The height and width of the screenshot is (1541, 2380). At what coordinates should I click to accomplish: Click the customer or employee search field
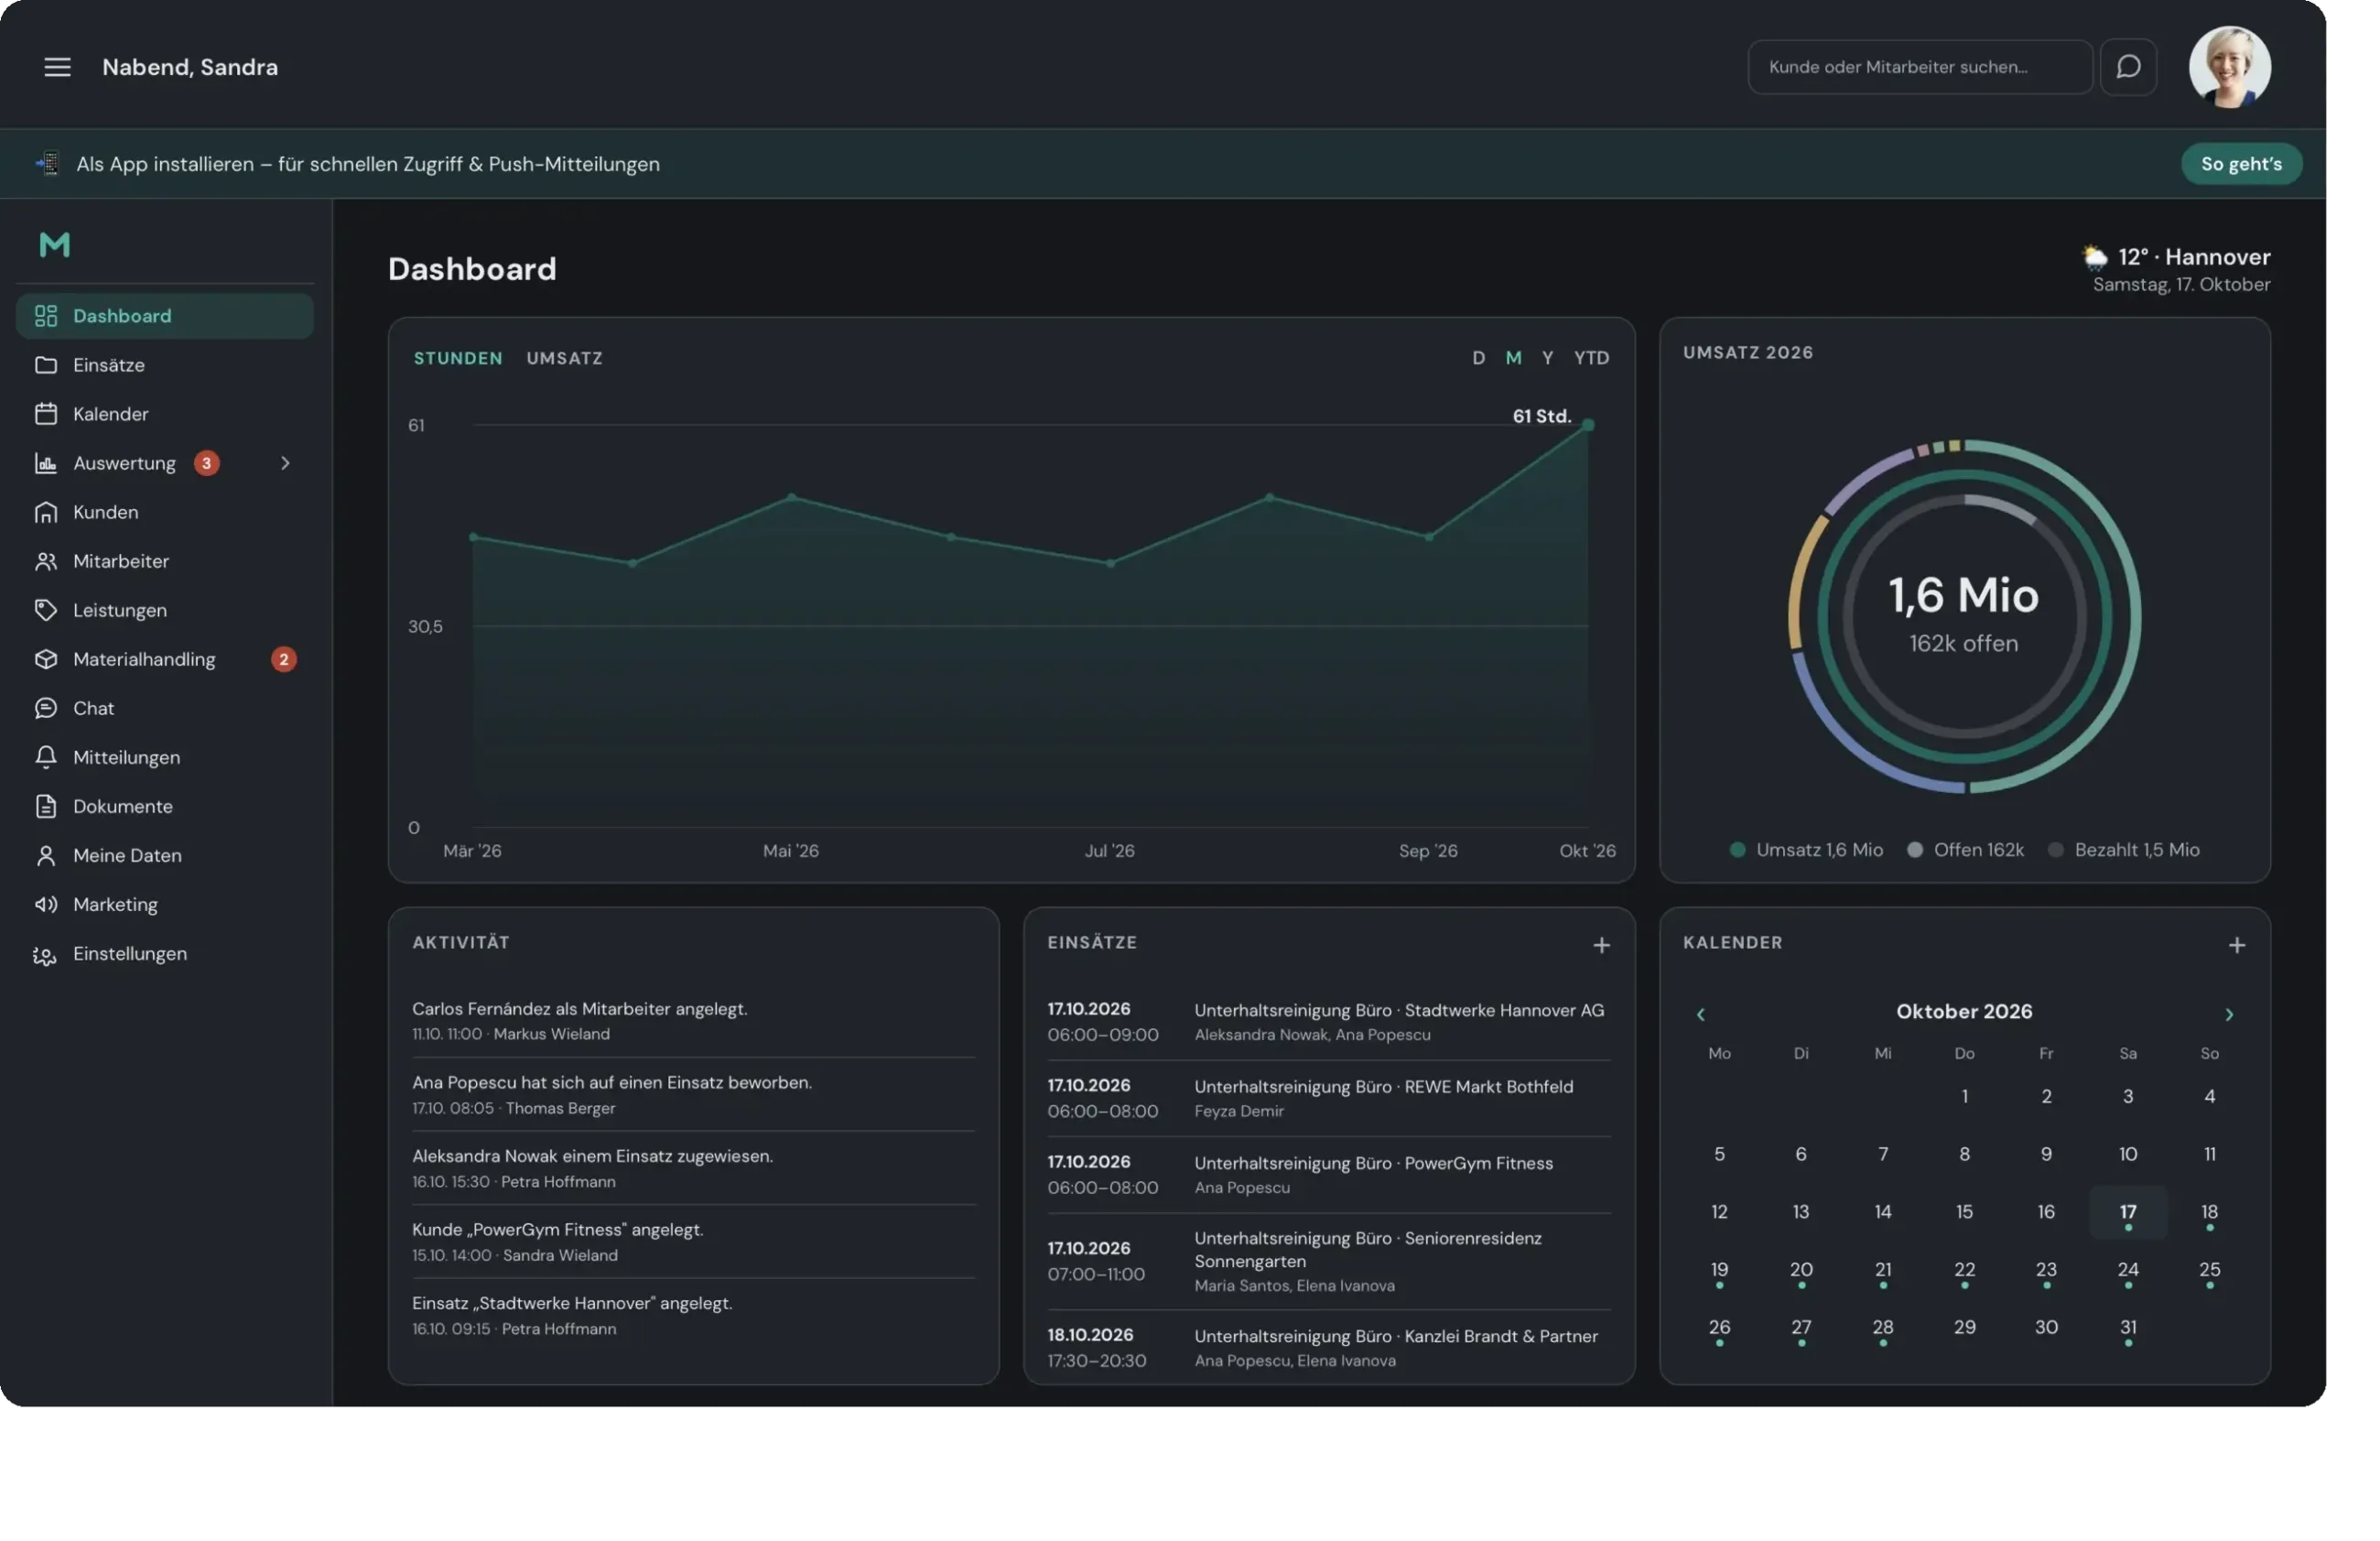1919,67
